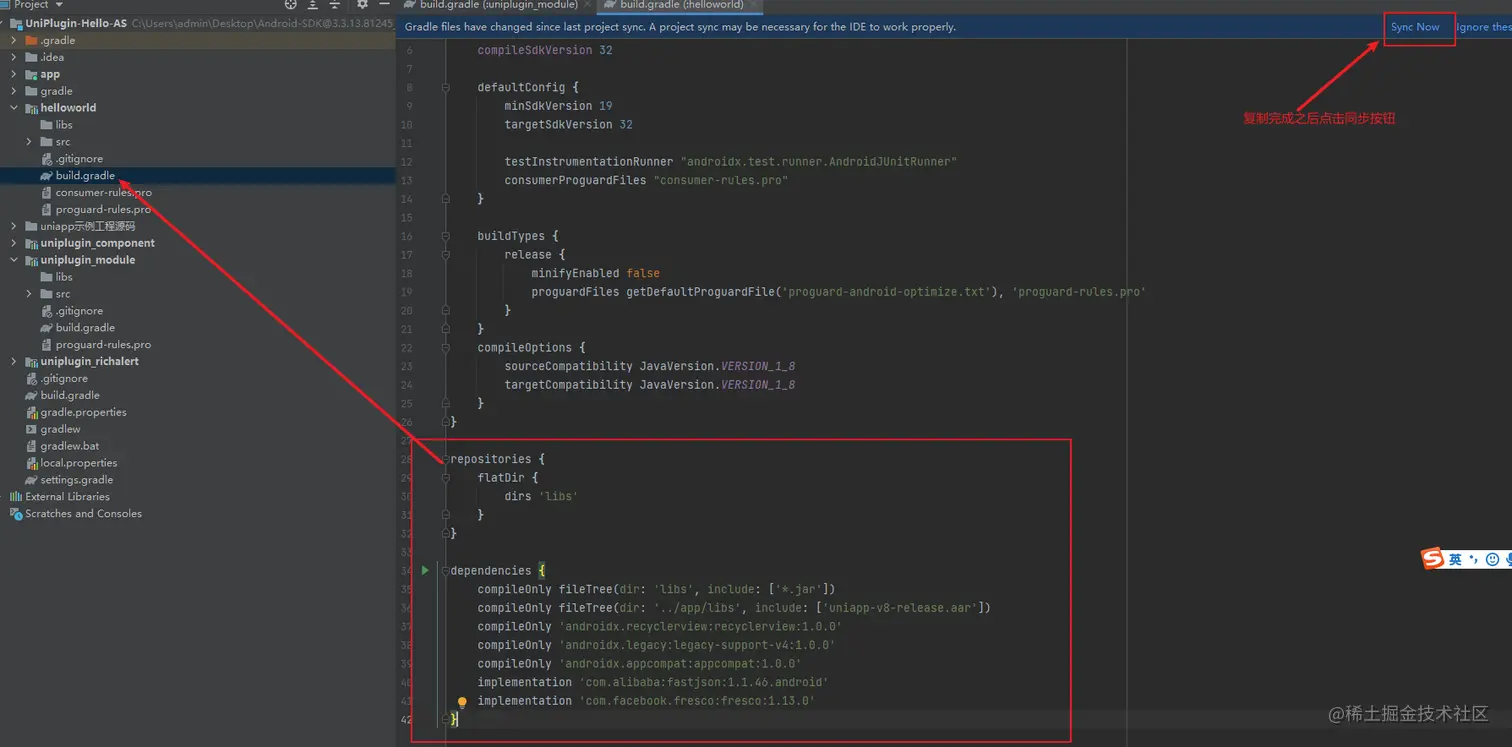Expand the uniplugin_component module
The width and height of the screenshot is (1512, 747).
pos(14,243)
